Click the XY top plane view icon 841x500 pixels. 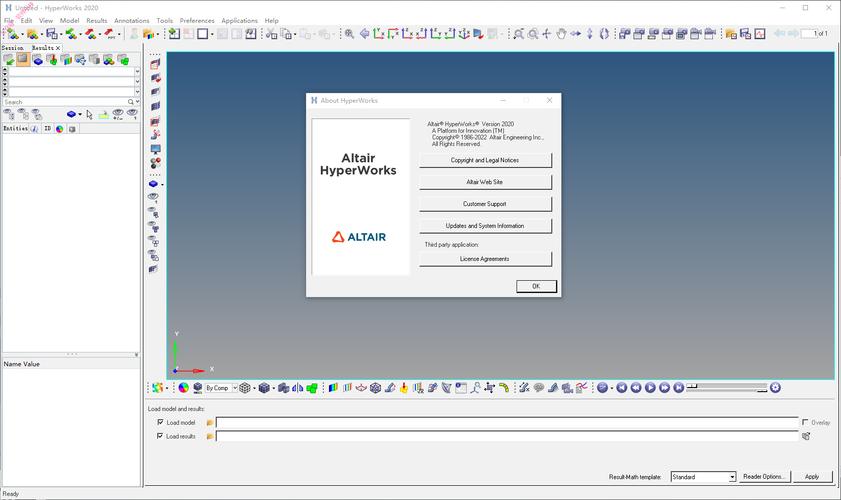[x=379, y=34]
